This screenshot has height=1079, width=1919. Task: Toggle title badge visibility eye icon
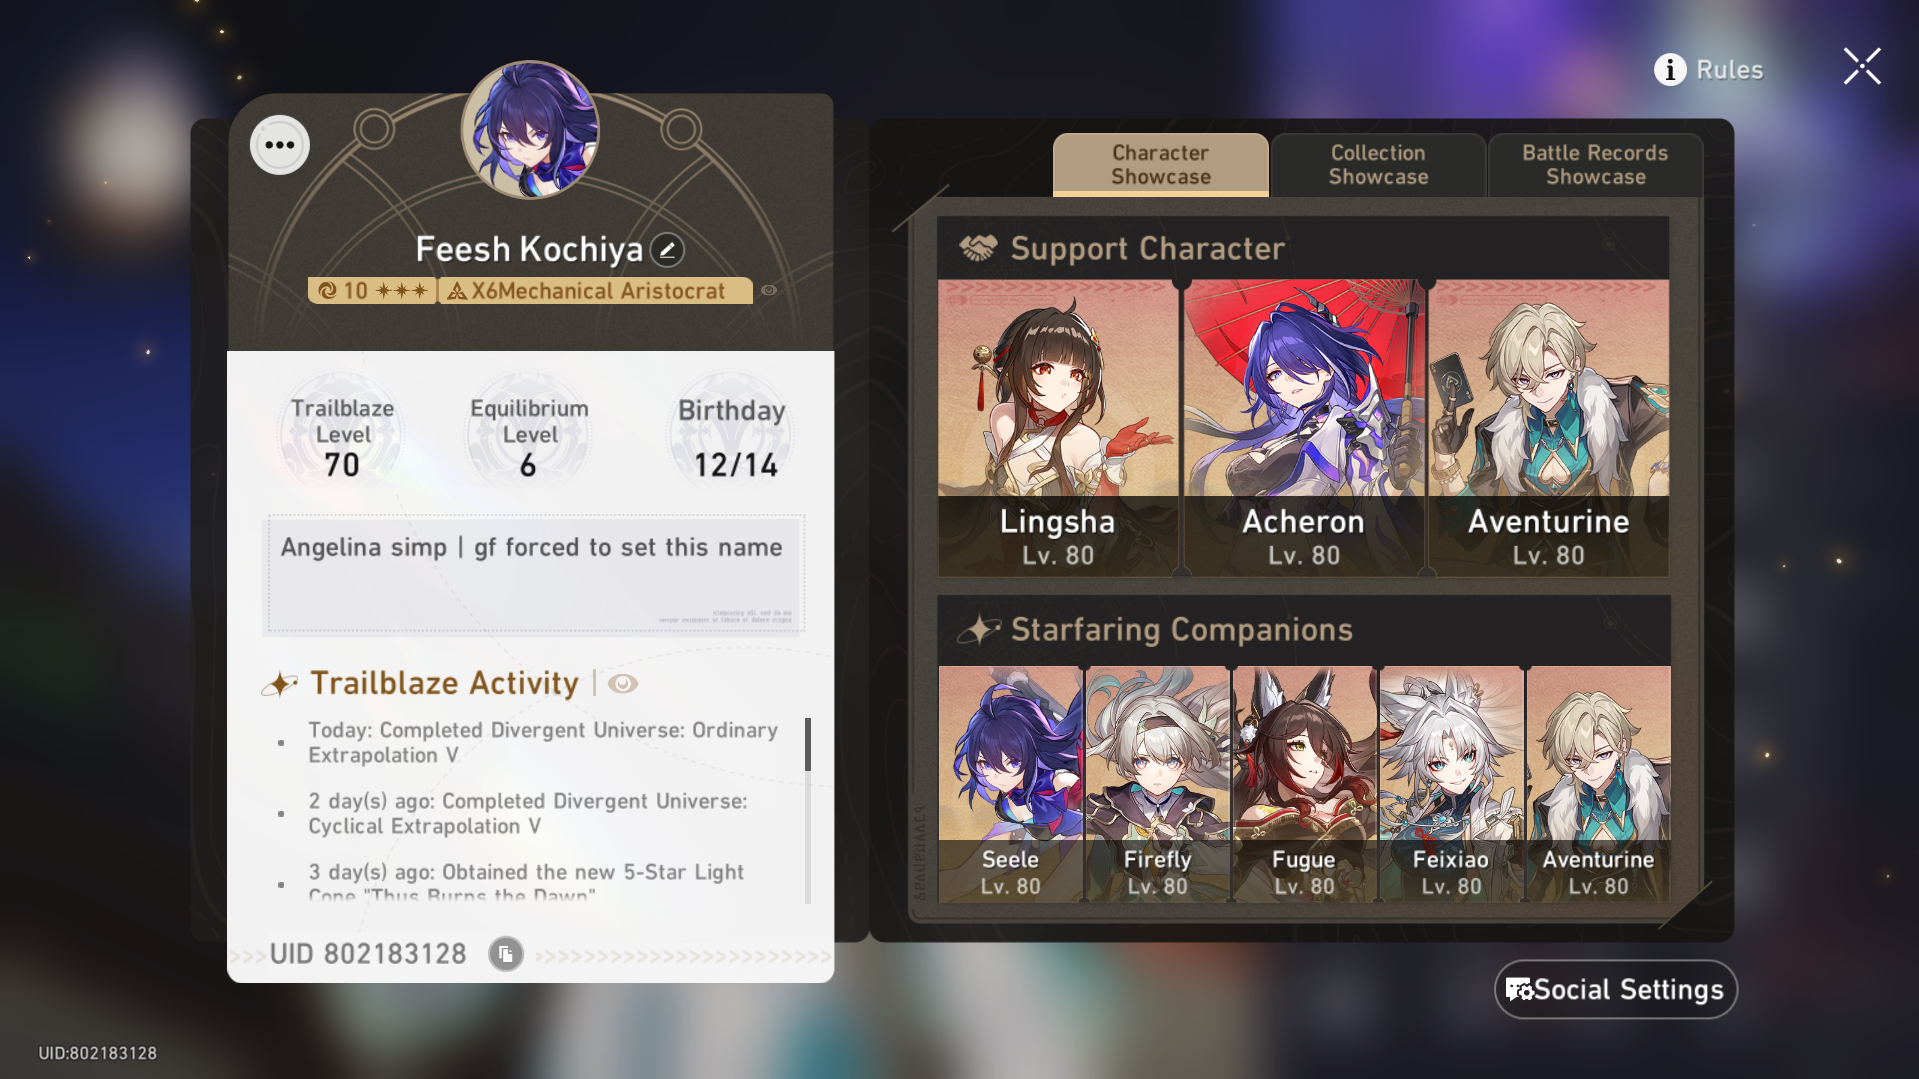(769, 291)
